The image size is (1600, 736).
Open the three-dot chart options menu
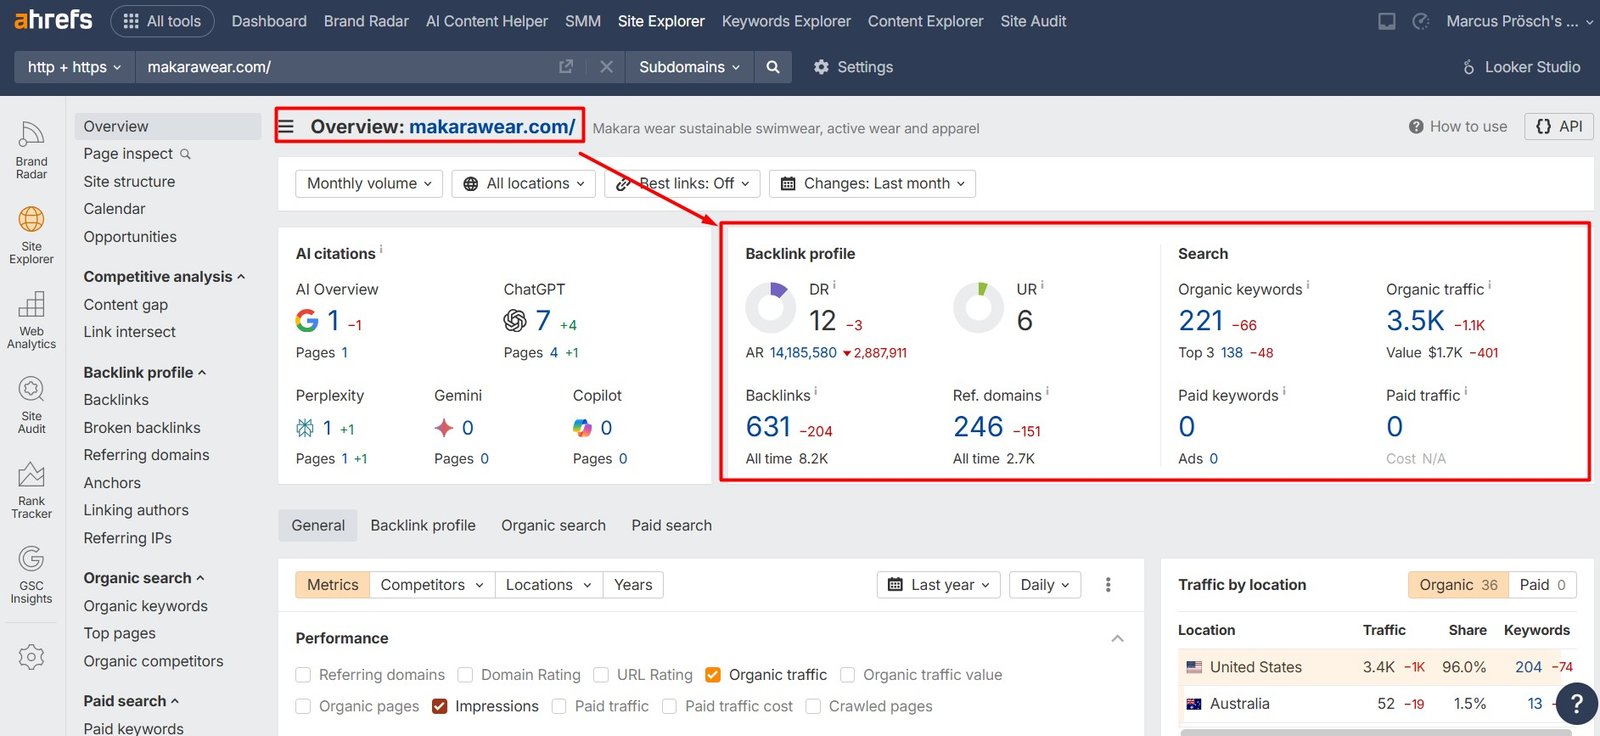(x=1108, y=585)
